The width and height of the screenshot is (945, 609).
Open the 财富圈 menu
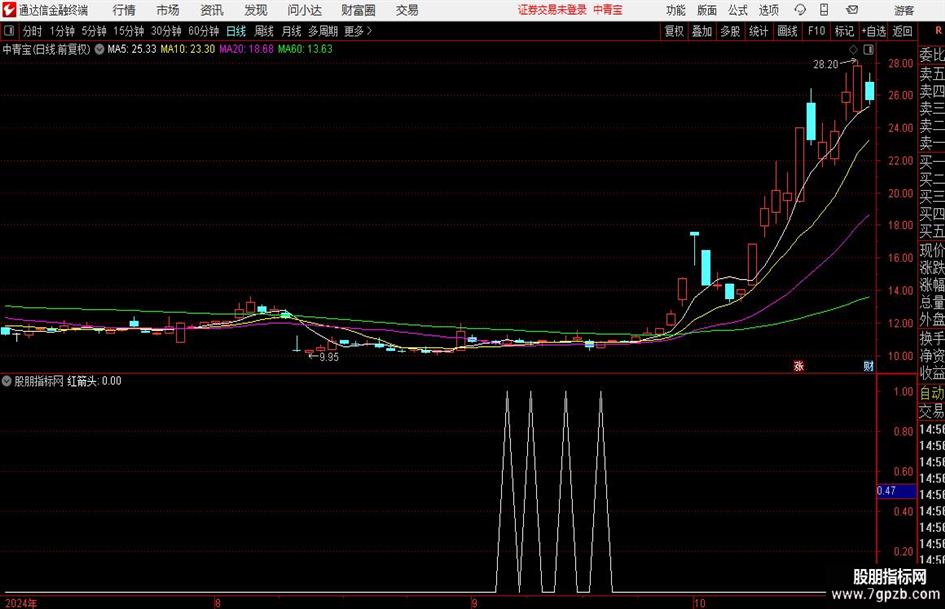pyautogui.click(x=358, y=10)
